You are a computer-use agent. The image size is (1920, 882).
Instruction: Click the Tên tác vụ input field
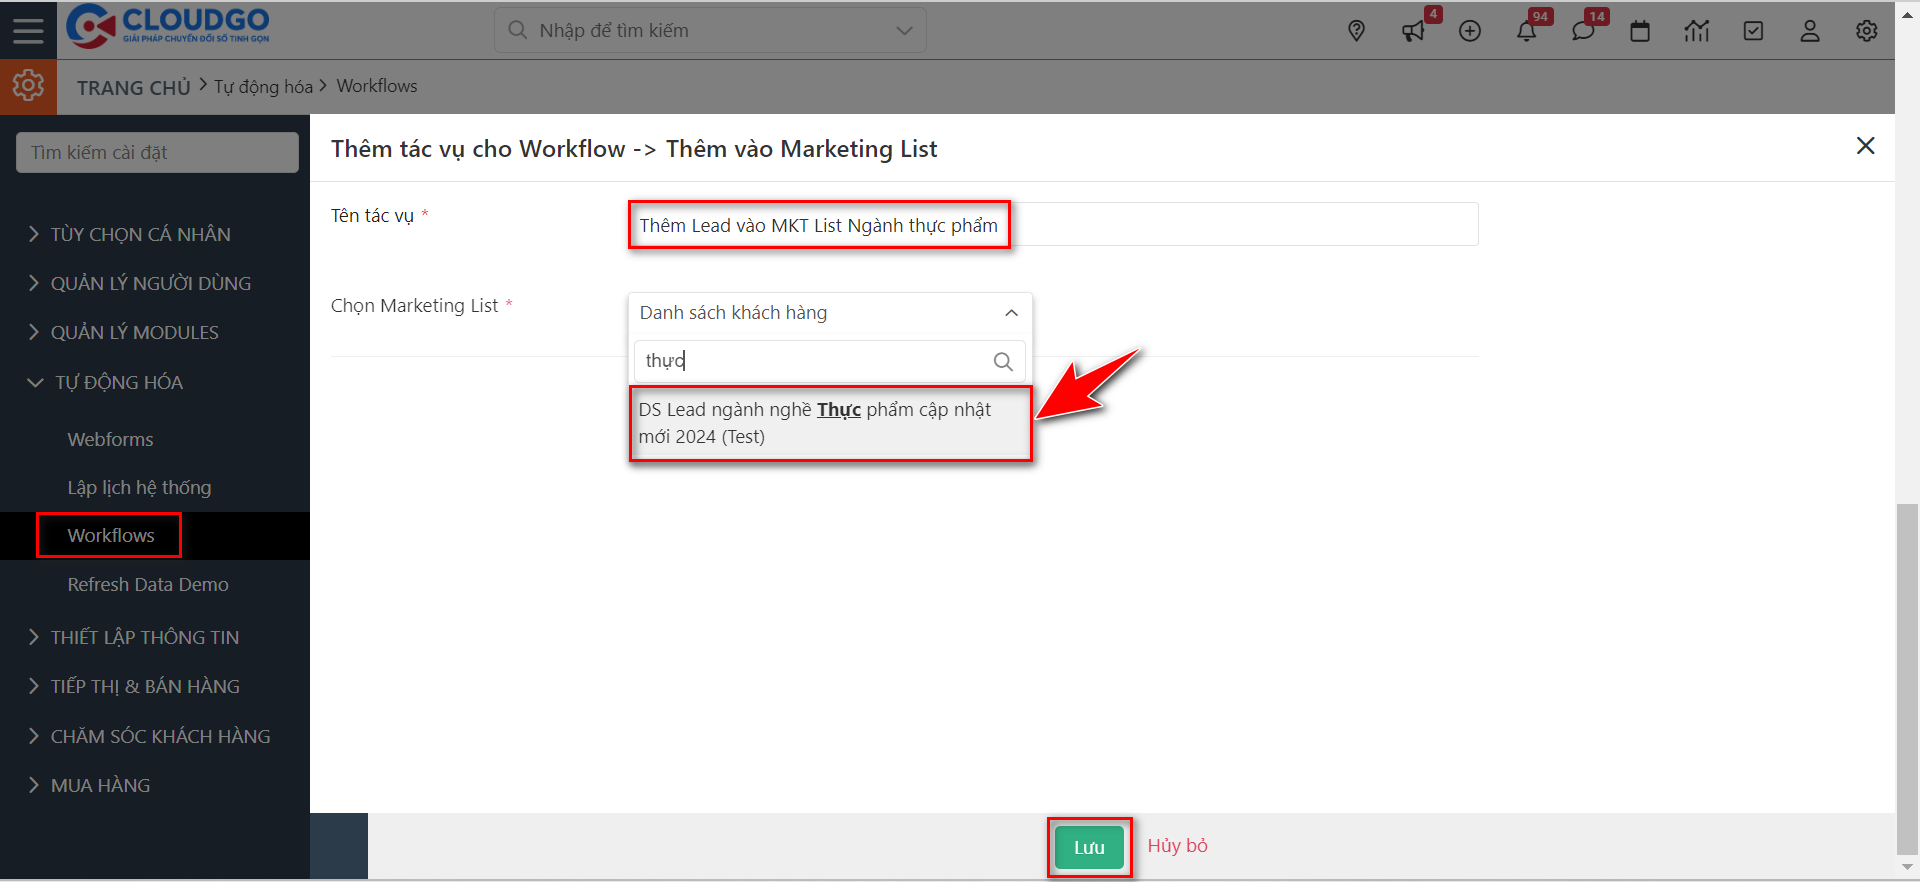click(1052, 225)
